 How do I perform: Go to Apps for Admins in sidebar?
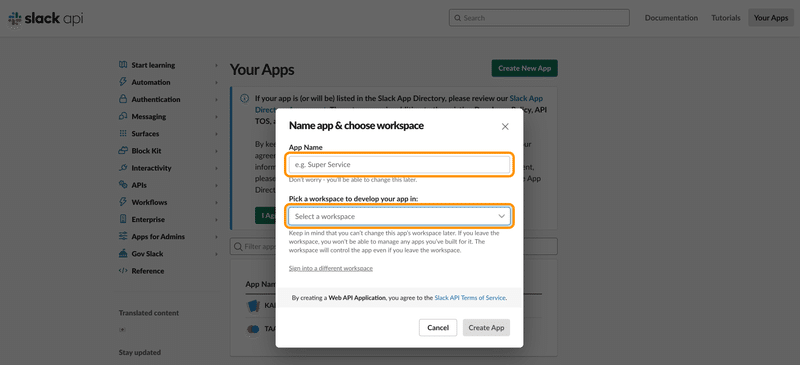(x=158, y=237)
